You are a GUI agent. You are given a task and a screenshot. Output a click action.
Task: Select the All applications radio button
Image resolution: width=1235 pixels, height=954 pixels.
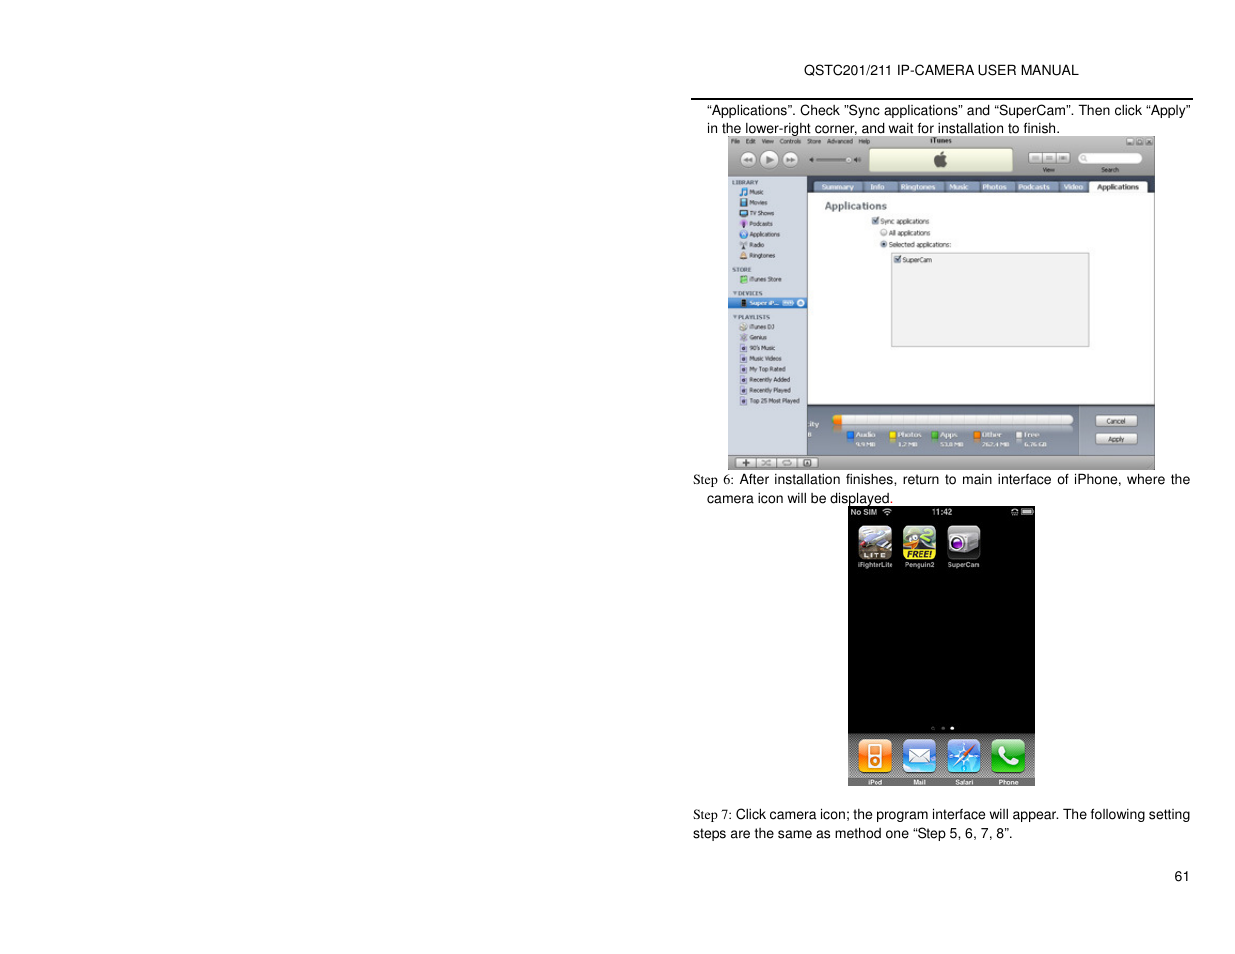883,233
